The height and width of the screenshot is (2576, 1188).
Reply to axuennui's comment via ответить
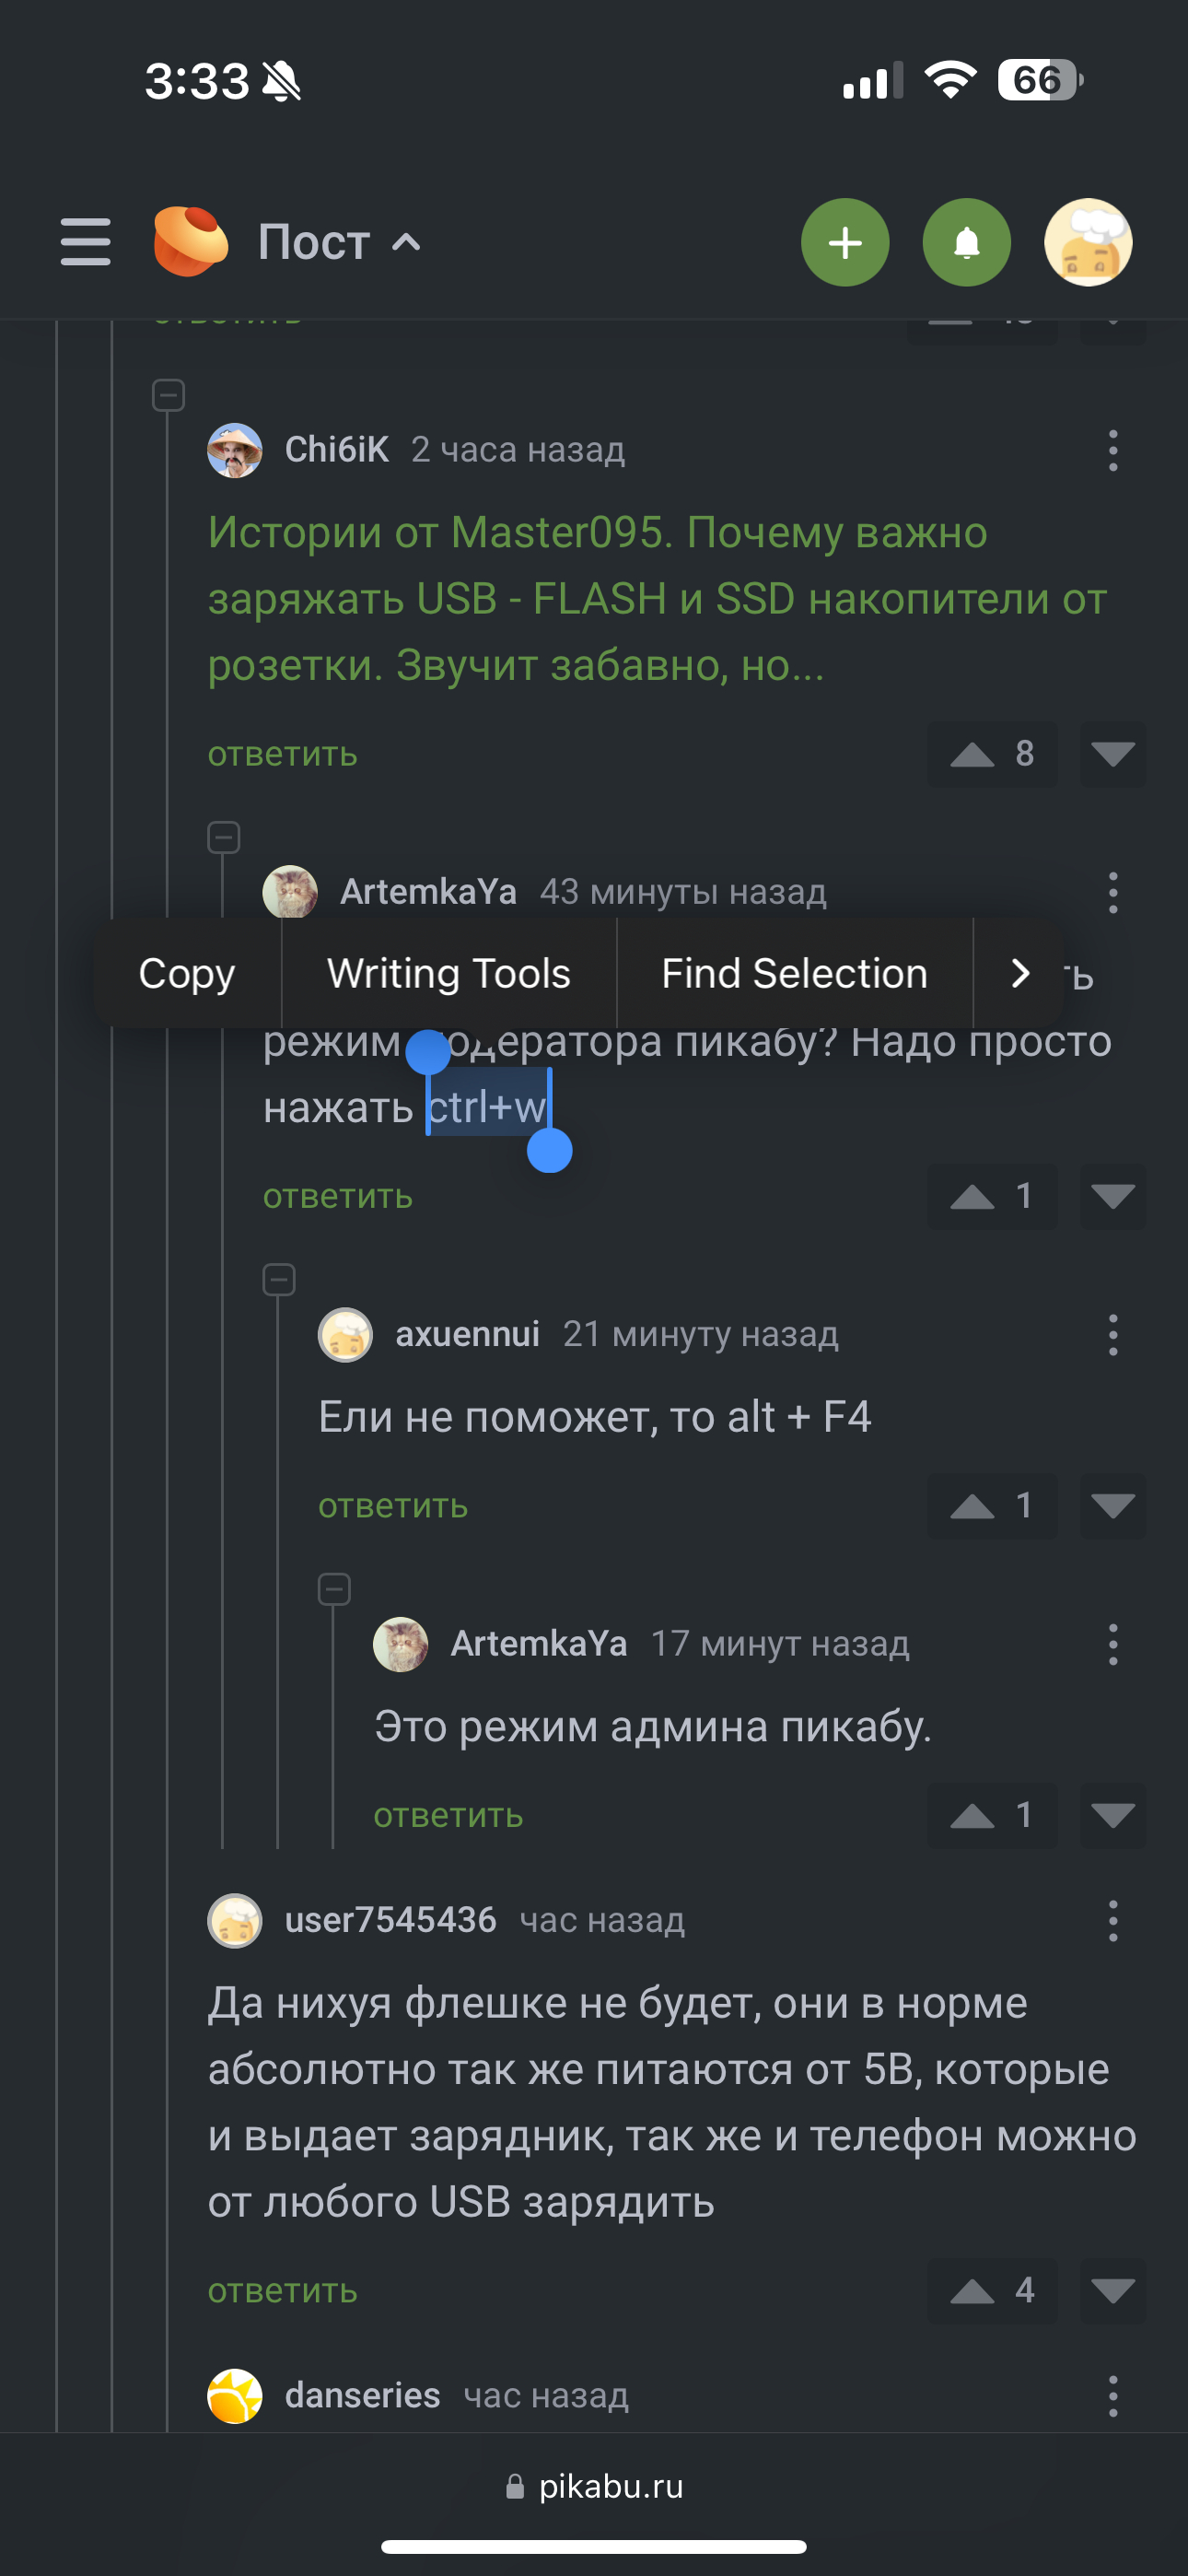click(x=393, y=1506)
